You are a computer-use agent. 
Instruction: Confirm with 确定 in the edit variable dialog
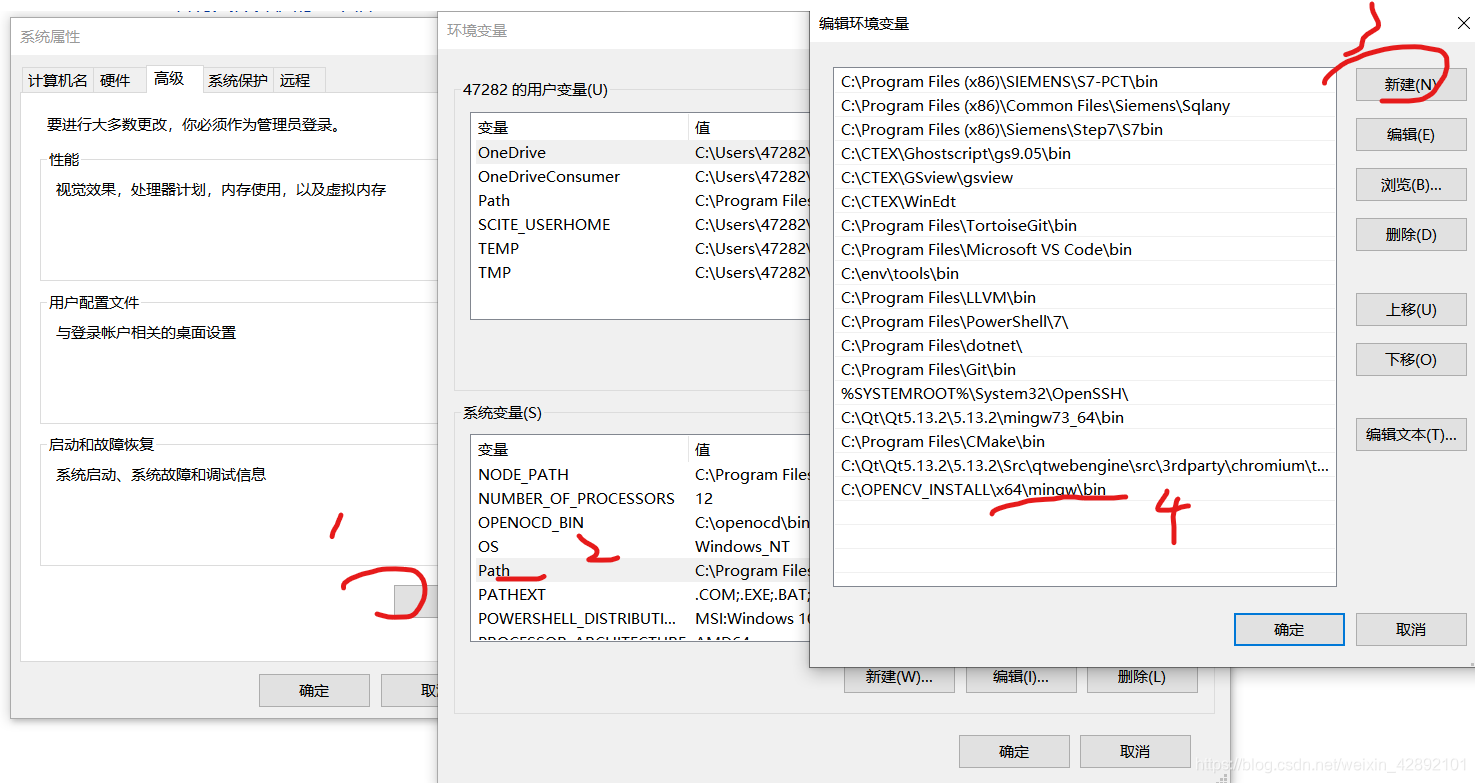point(1289,629)
